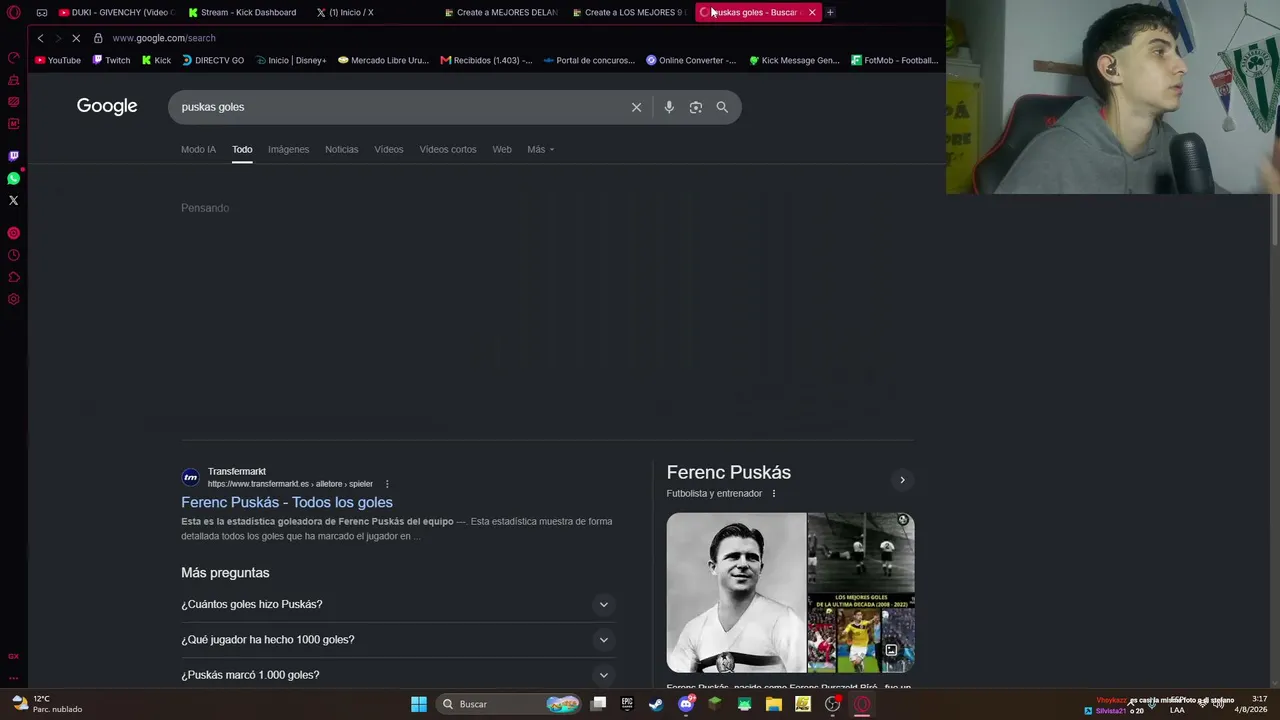Start a voice search with the microphone
Screen dimensions: 1280x720
(669, 107)
